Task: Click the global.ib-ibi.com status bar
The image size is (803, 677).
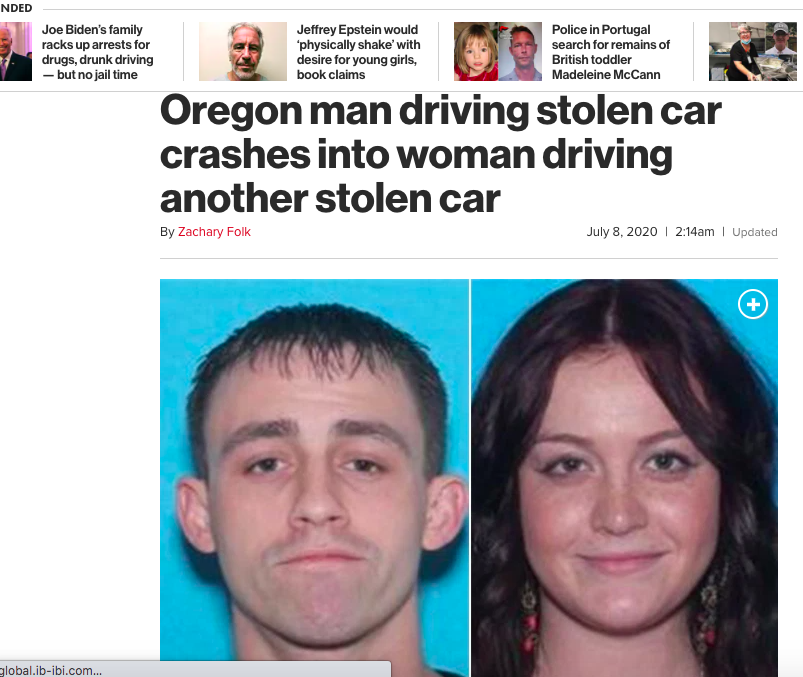Action: pyautogui.click(x=196, y=670)
